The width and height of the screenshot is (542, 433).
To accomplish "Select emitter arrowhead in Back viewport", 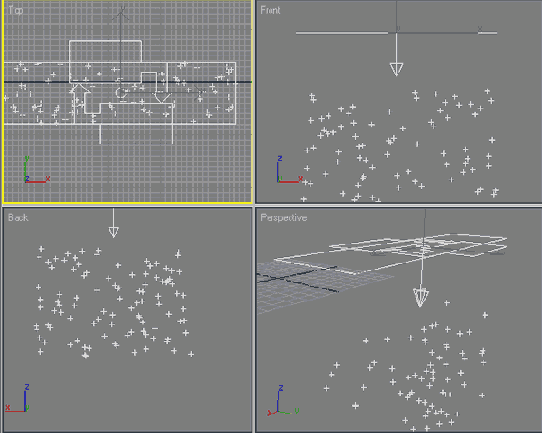I will point(113,232).
